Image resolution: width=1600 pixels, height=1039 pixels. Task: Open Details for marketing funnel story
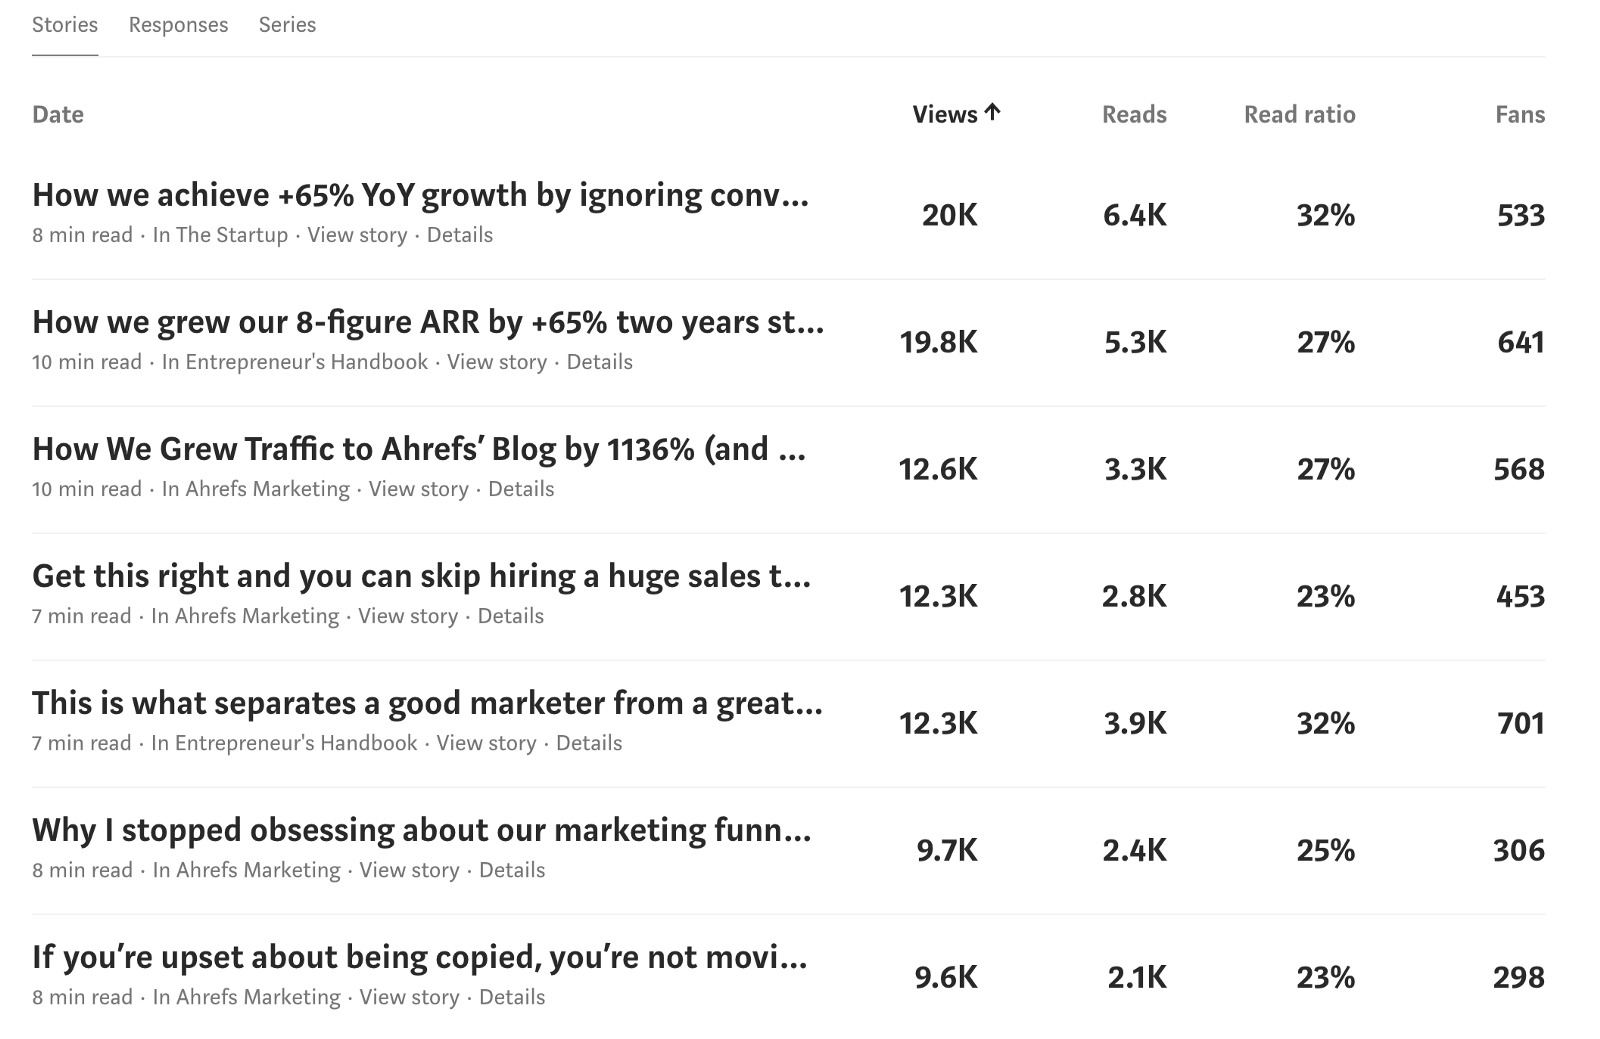point(512,870)
